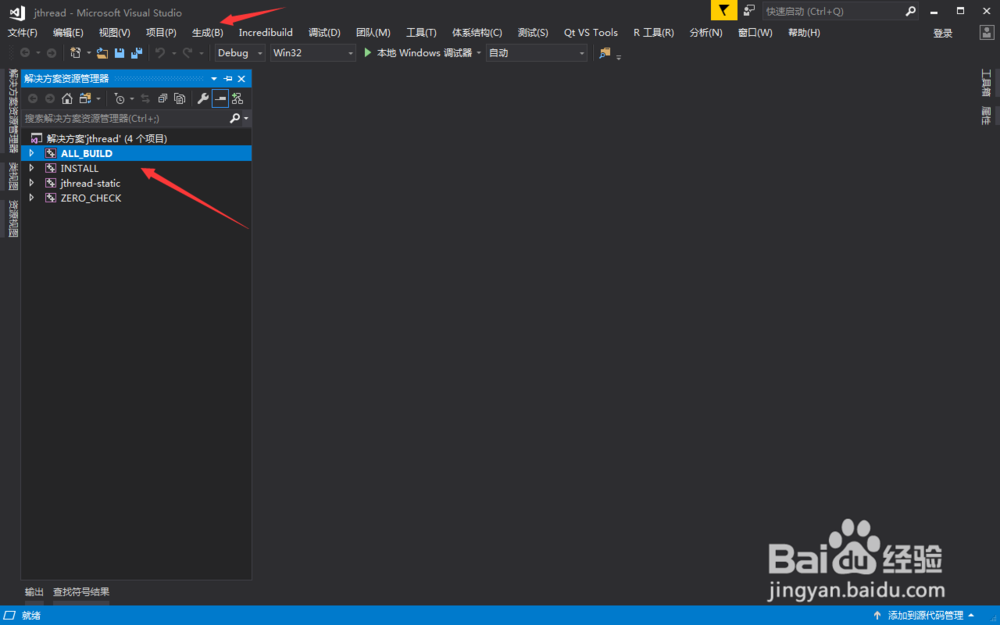This screenshot has width=1000, height=625.
Task: Click the Save All icon
Action: (x=136, y=53)
